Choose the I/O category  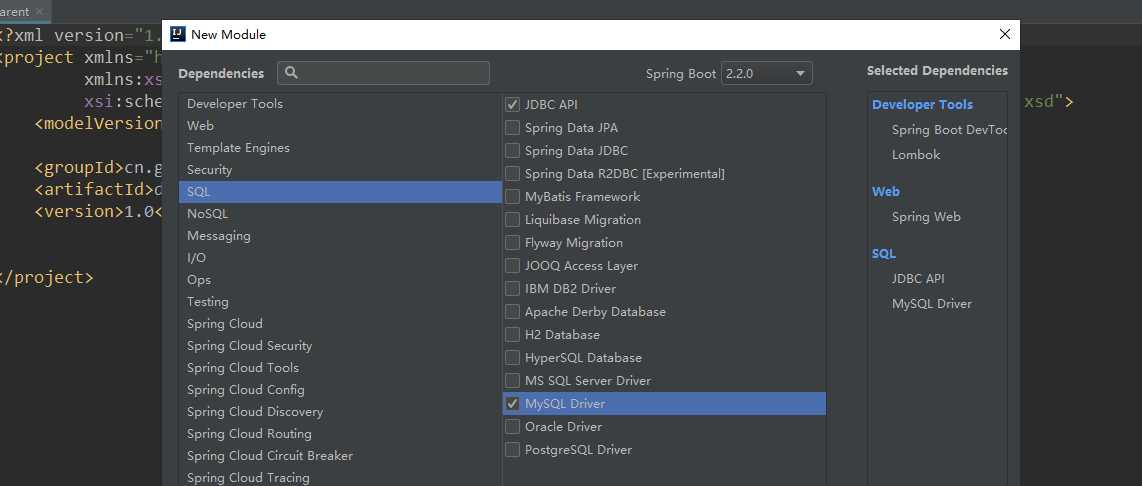[340, 257]
